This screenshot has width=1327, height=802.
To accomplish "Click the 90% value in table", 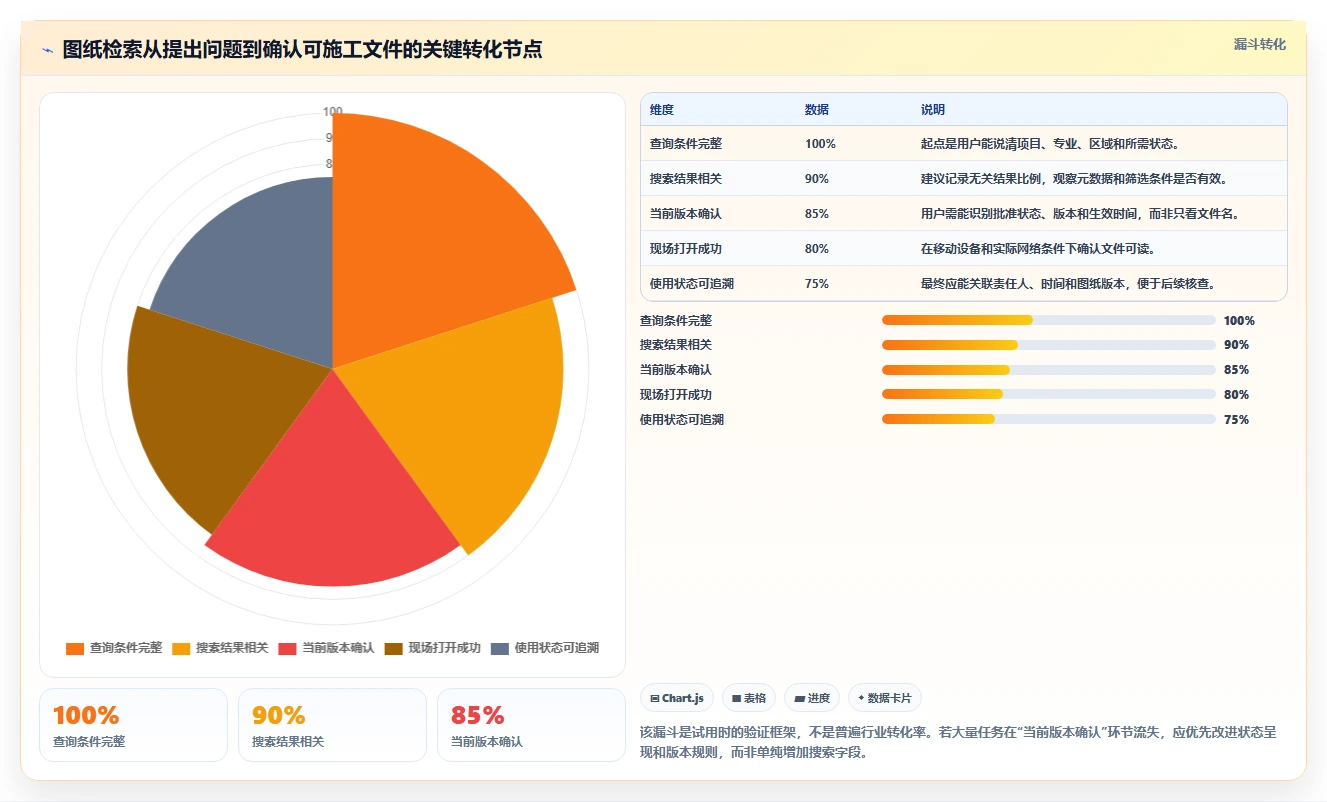I will [x=817, y=179].
